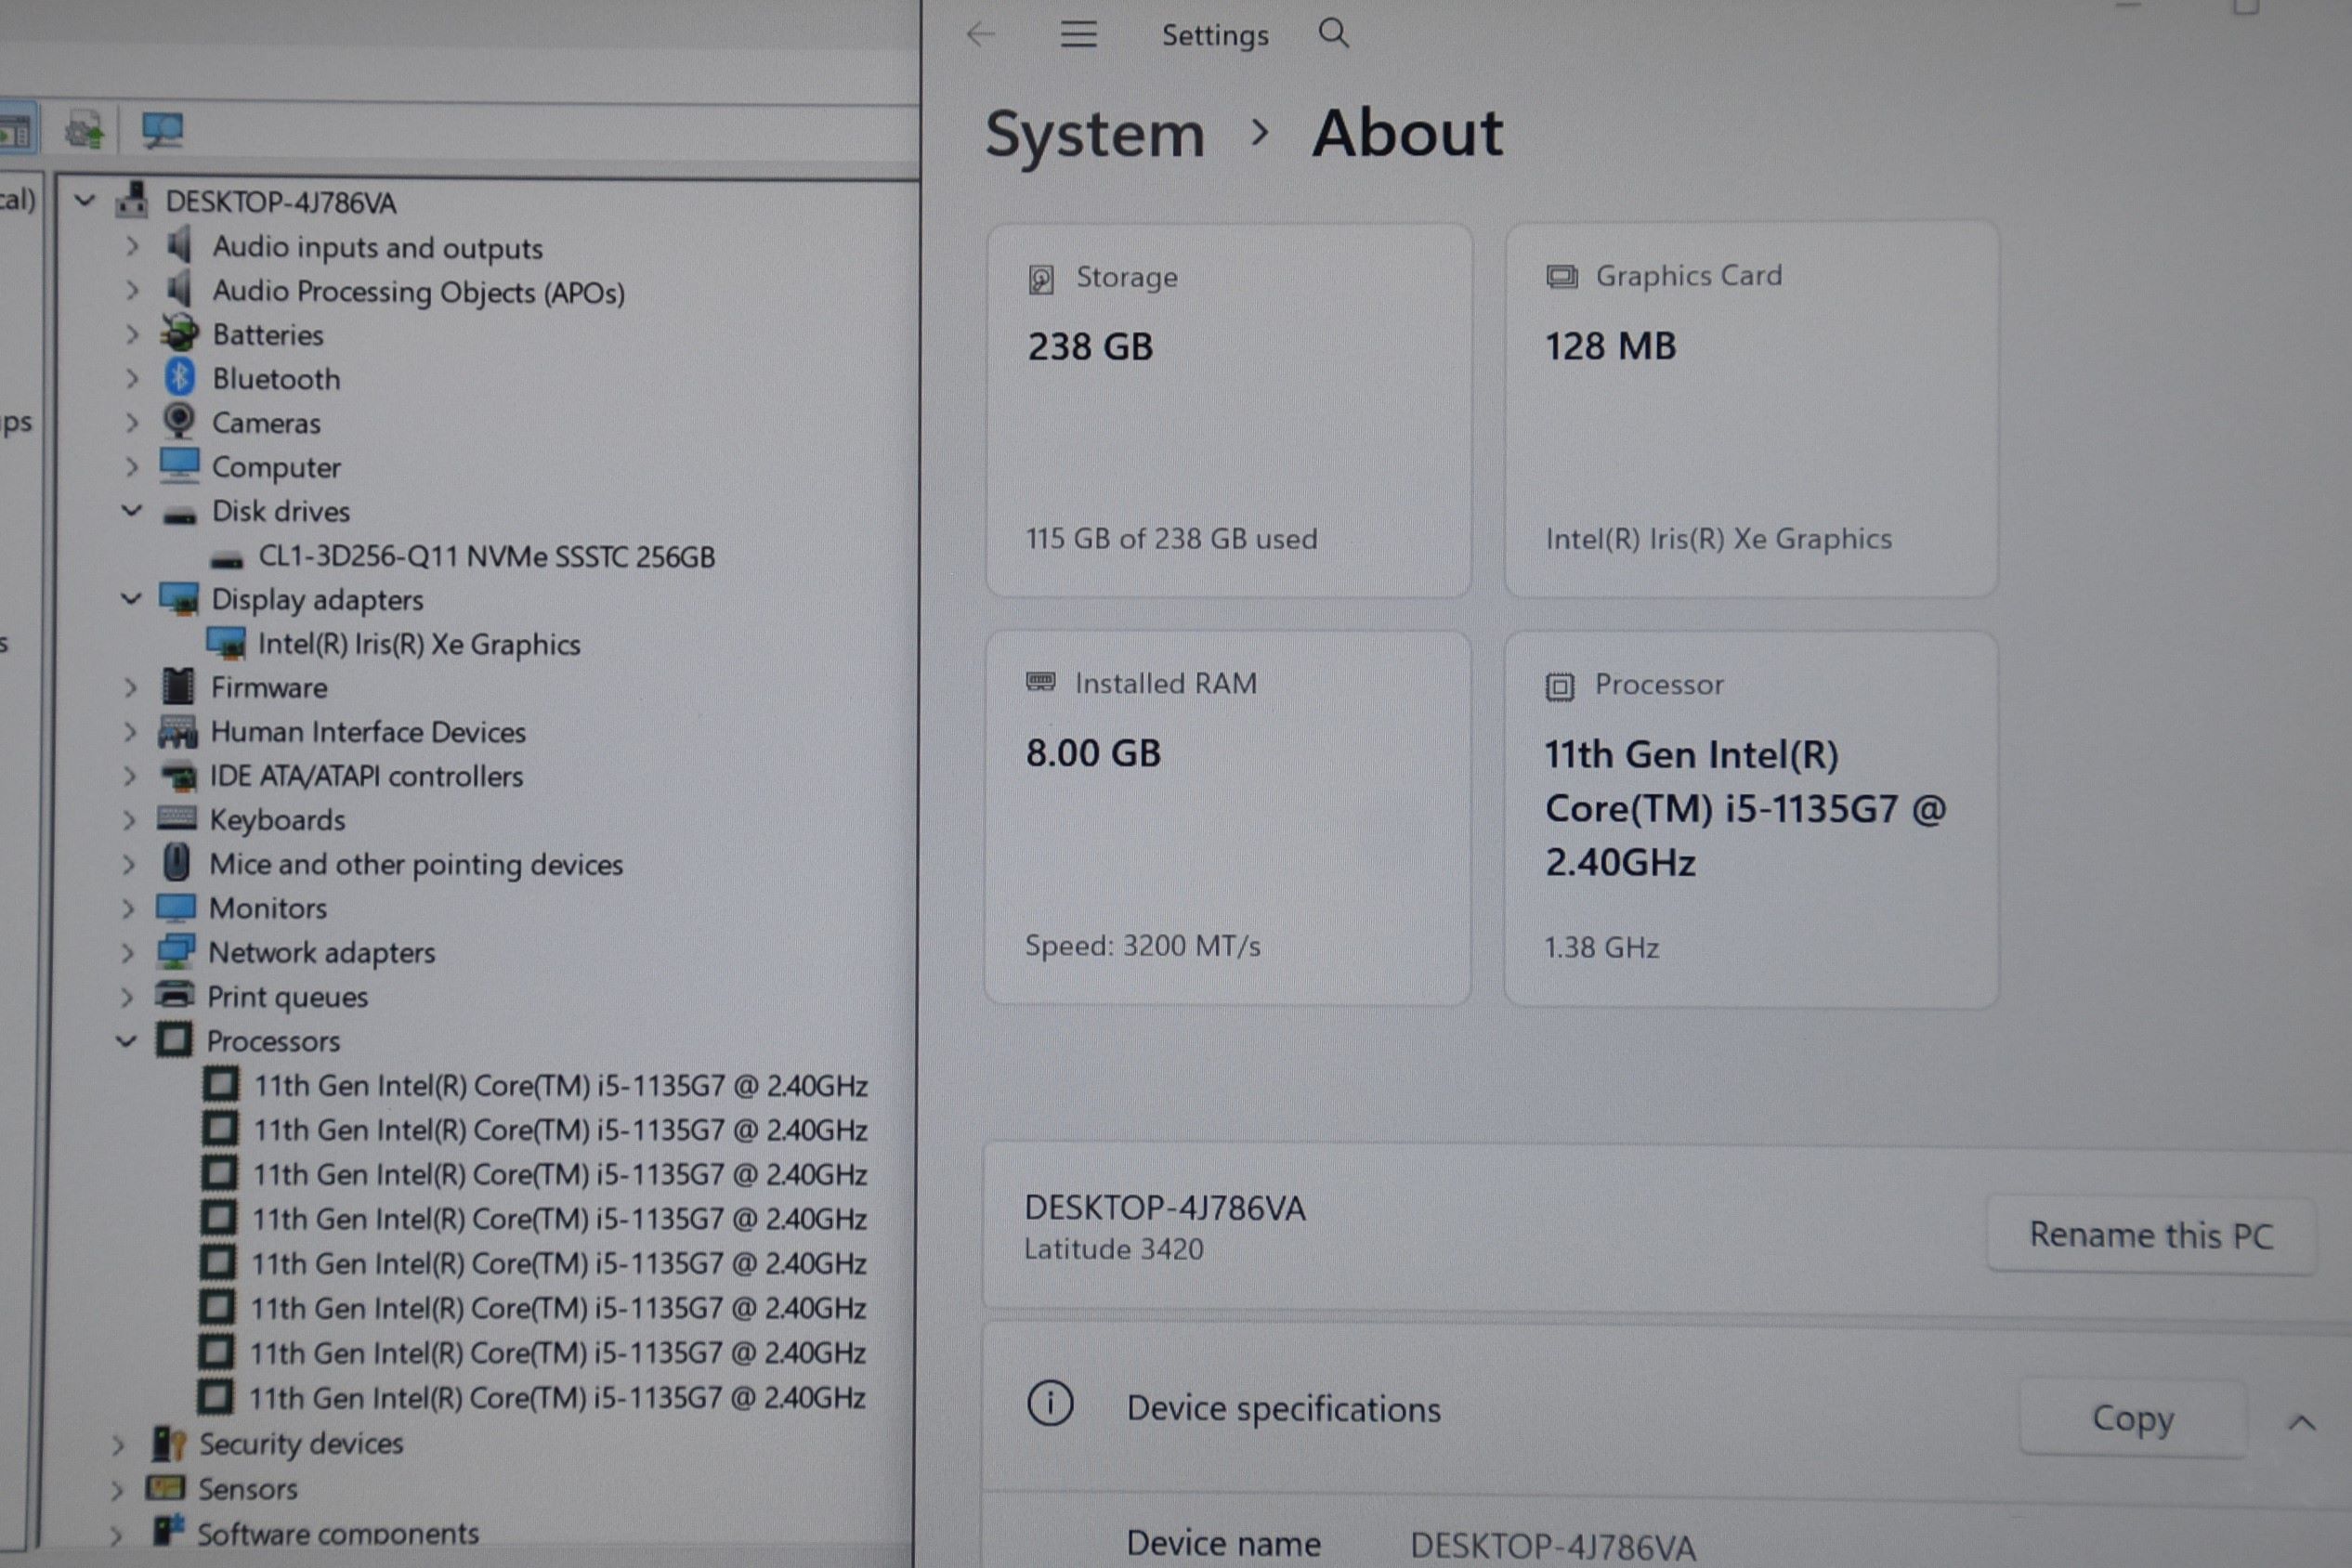
Task: Select the last i5-1135G7 processor entry
Action: (x=556, y=1397)
